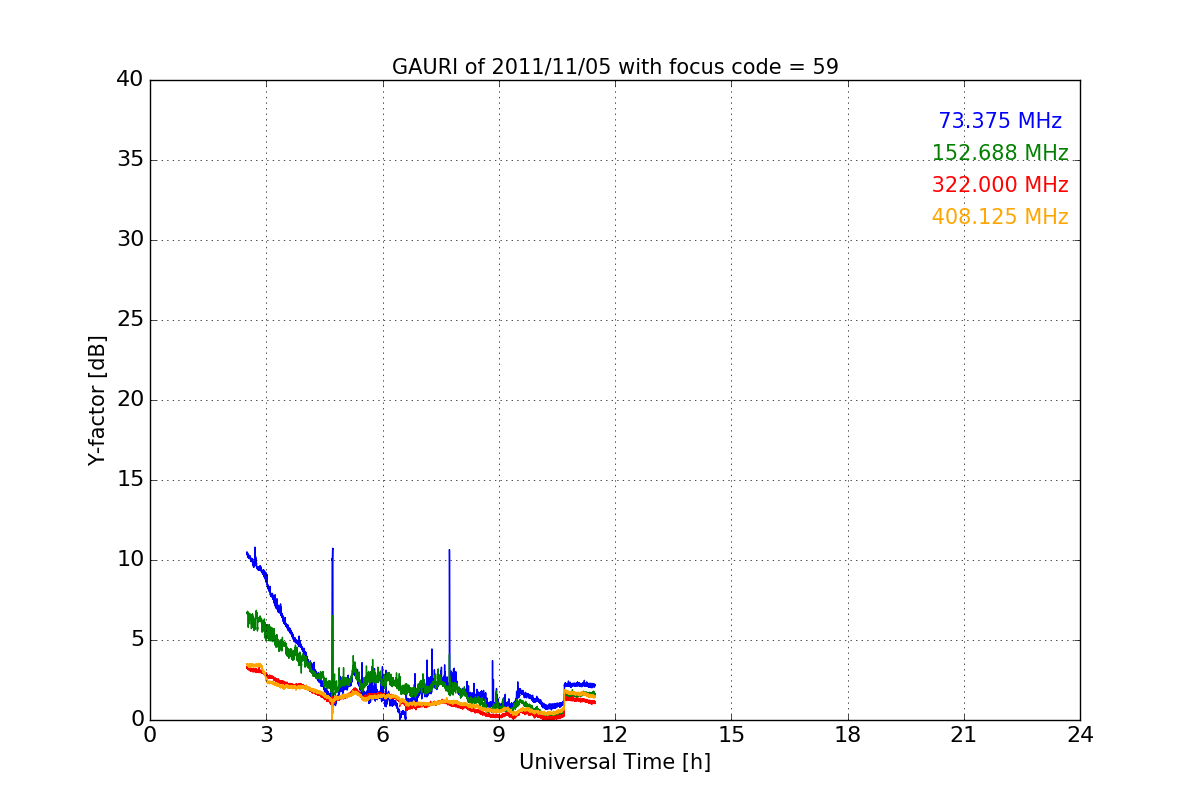Click the x-axis tick label 15

[732, 734]
